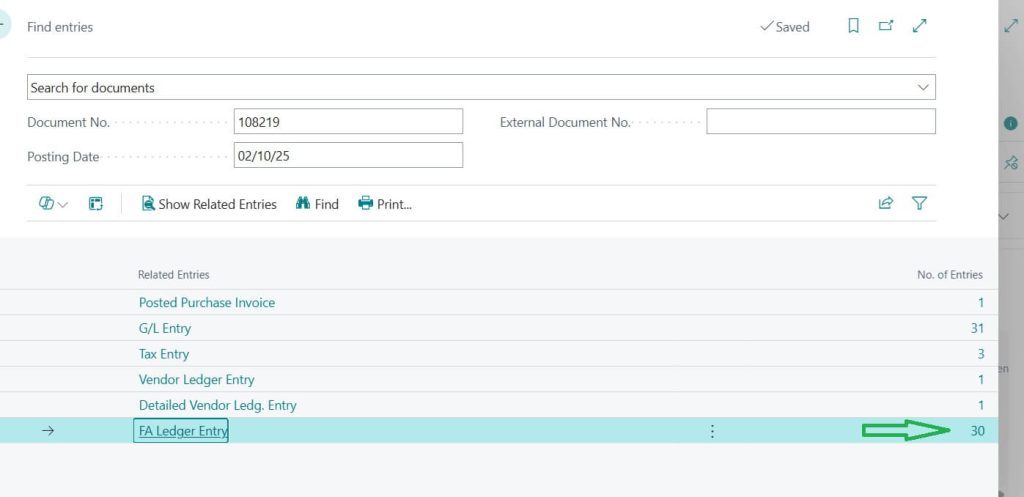Expand the chevron in the right sidebar
1024x497 pixels.
(1005, 216)
